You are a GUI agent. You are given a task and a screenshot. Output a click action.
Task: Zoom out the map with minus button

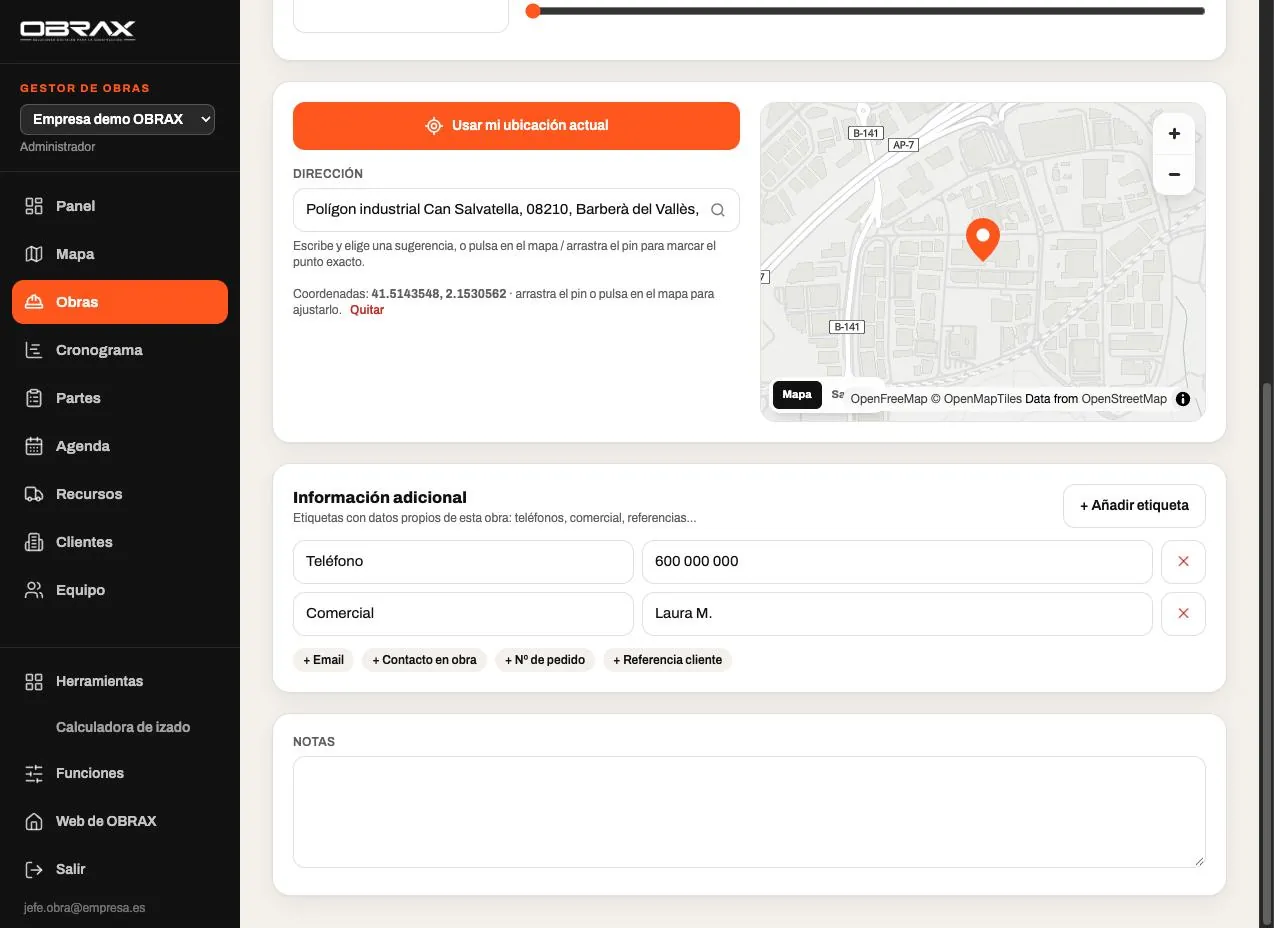pyautogui.click(x=1174, y=175)
